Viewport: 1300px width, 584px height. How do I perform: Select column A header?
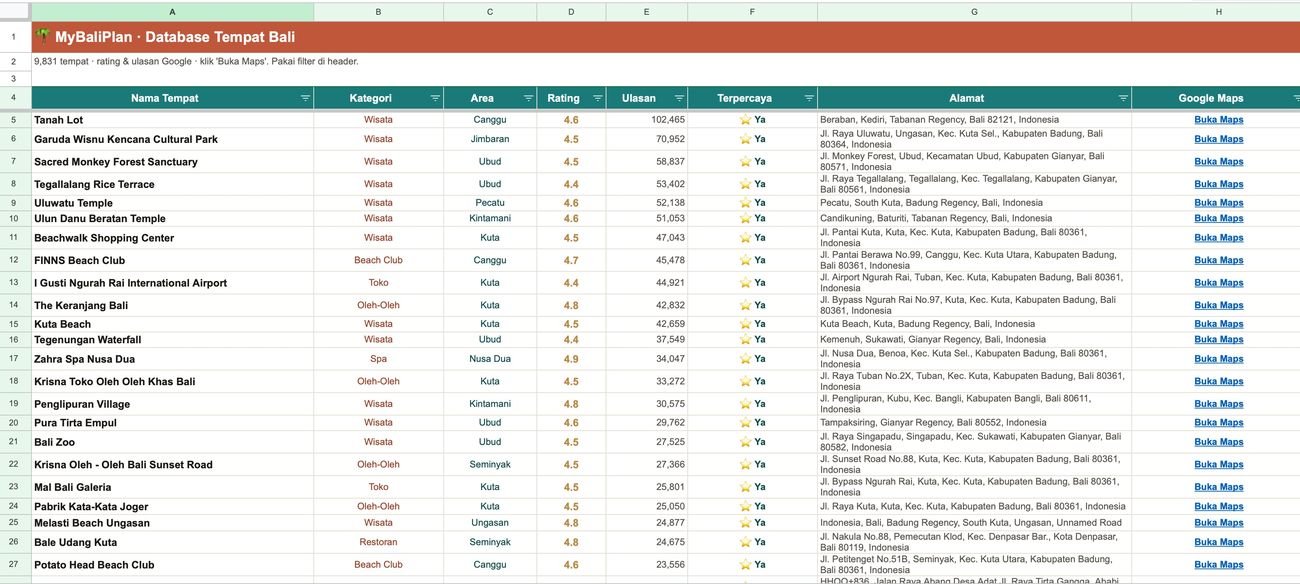pos(172,12)
